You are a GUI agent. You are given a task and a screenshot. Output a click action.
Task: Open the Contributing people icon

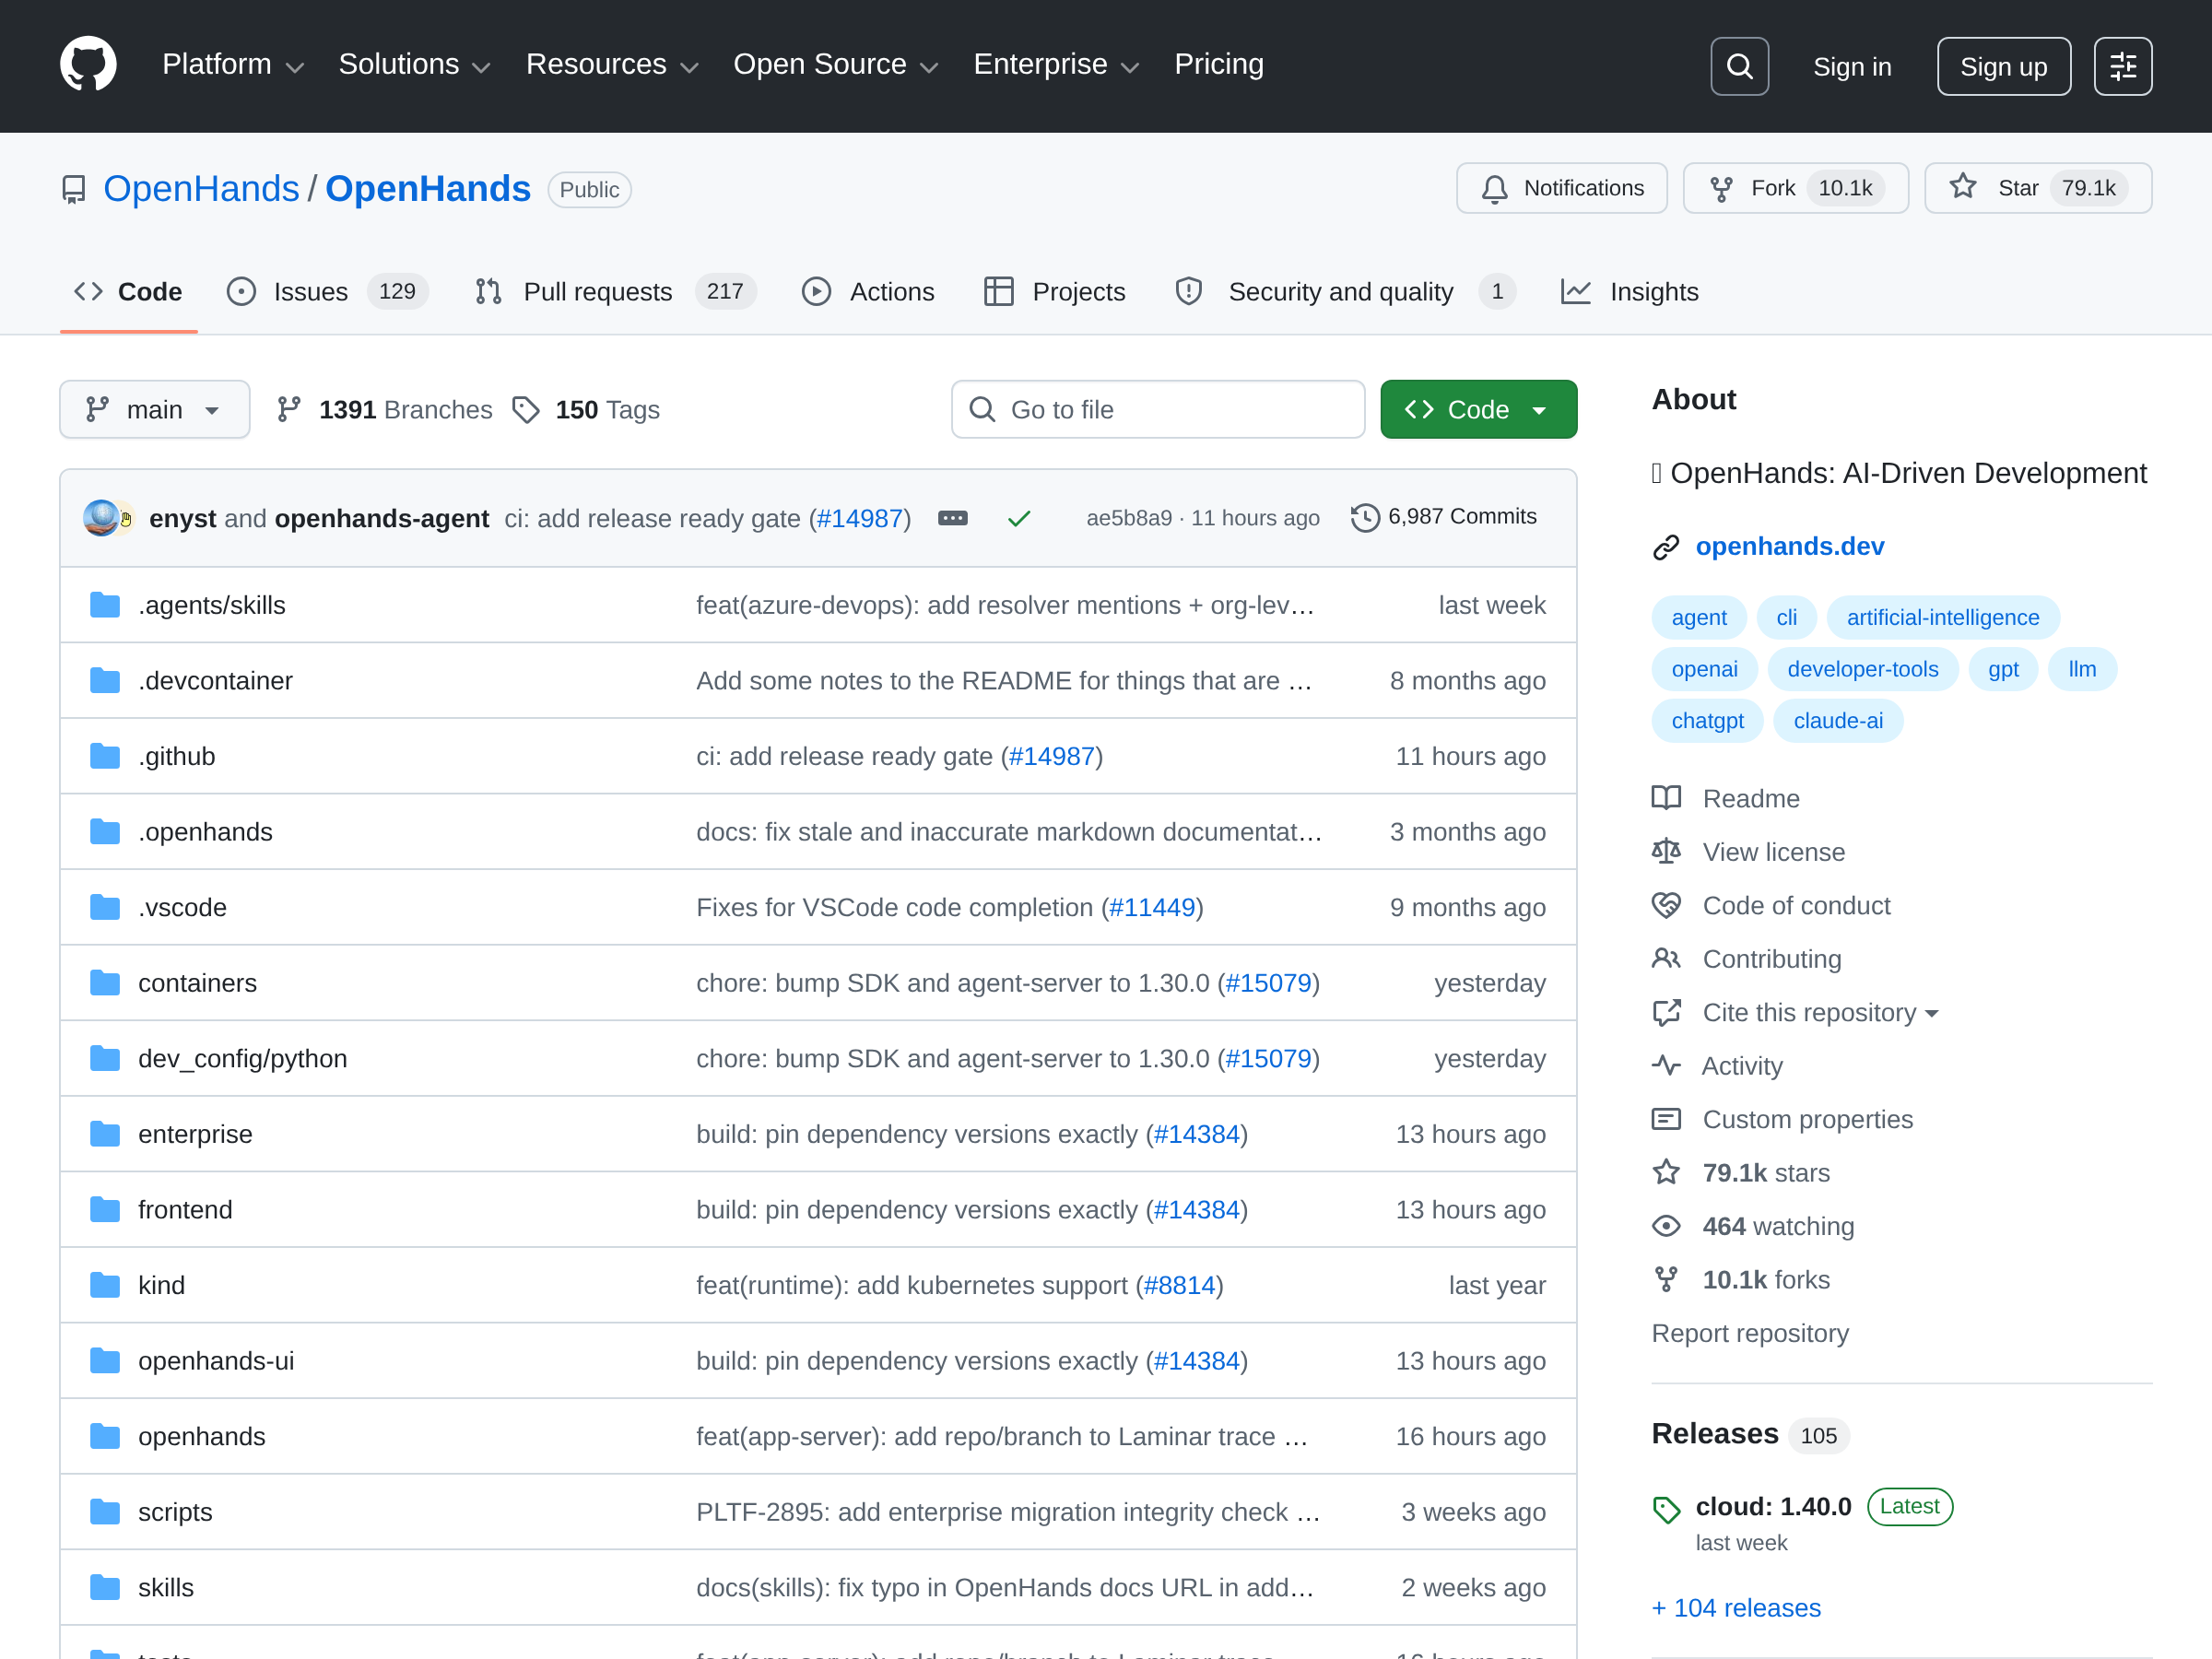[x=1666, y=959]
